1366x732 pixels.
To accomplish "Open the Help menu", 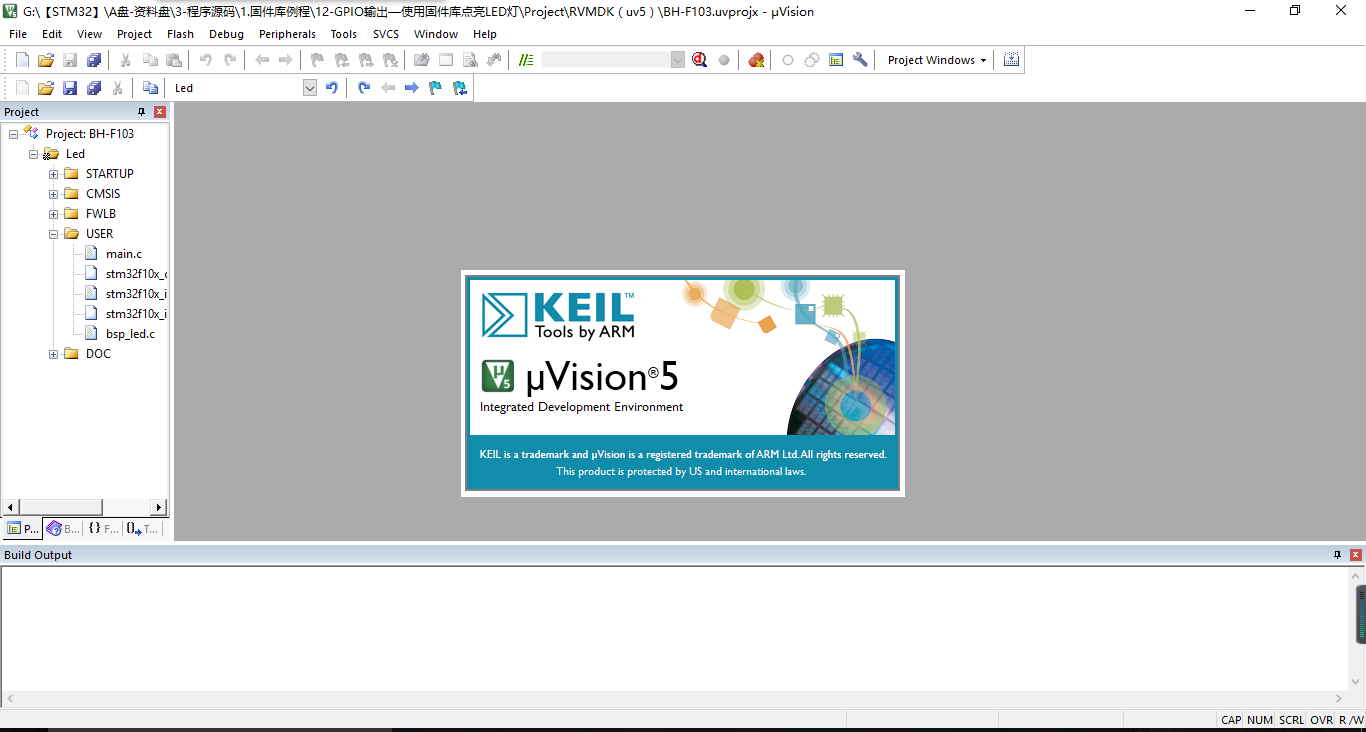I will tap(485, 34).
